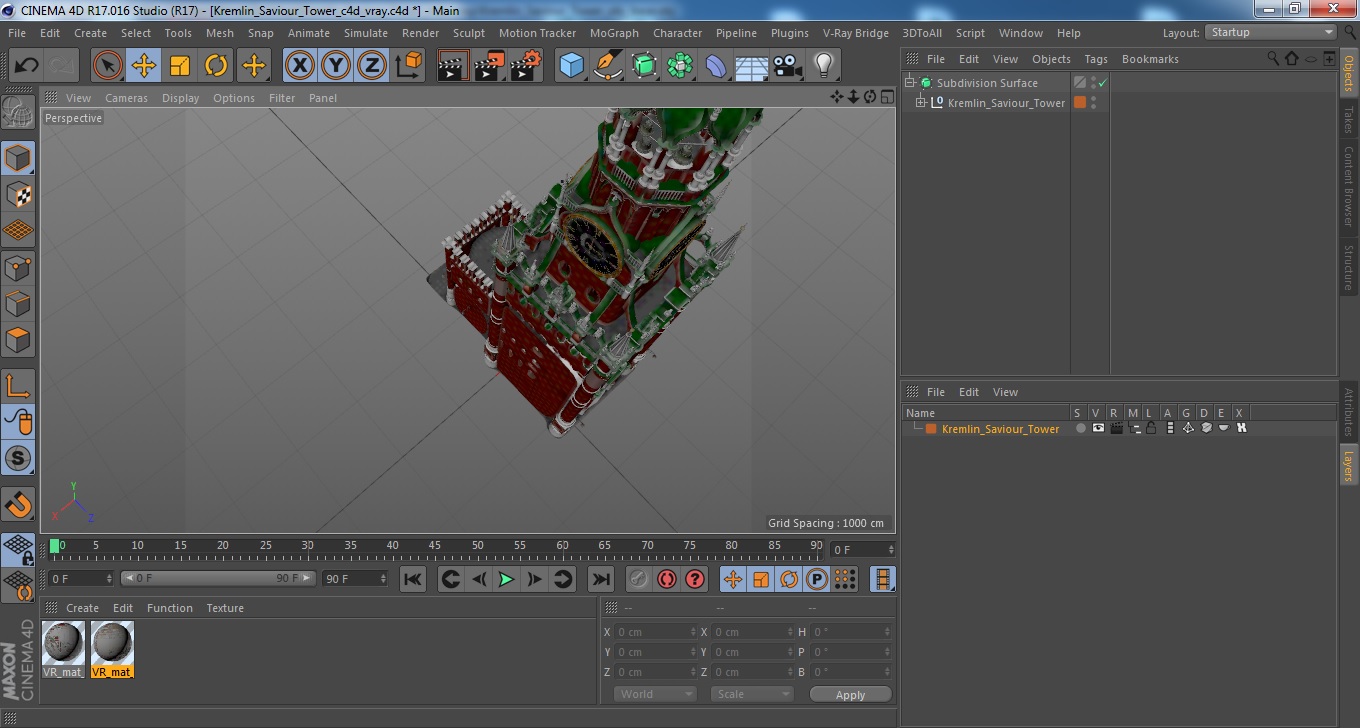Toggle Y axis lock
The width and height of the screenshot is (1360, 728).
336,66
